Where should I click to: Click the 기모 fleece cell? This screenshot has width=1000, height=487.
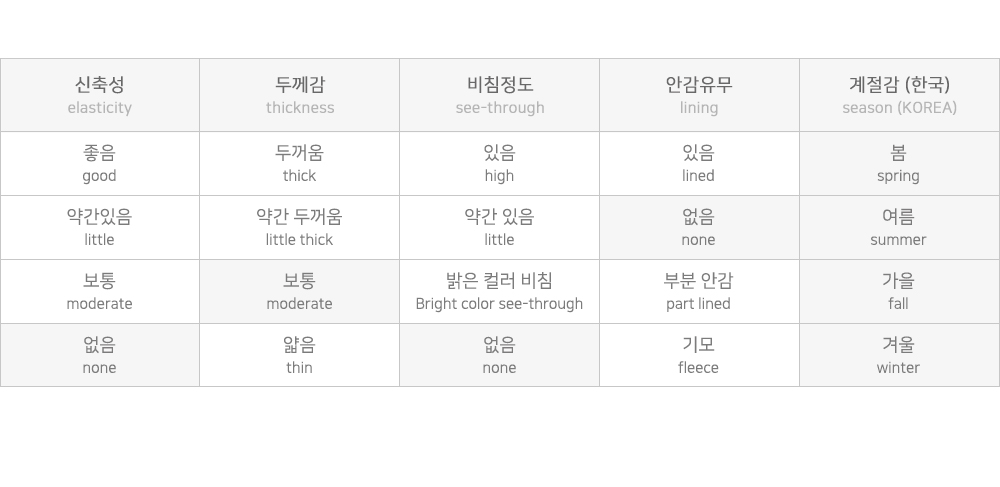(x=699, y=356)
